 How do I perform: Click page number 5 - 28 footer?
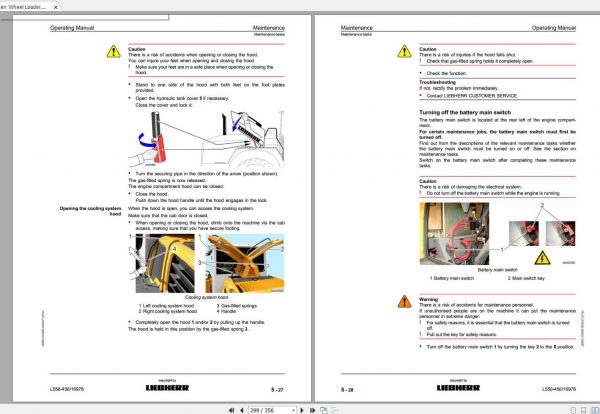coord(347,390)
